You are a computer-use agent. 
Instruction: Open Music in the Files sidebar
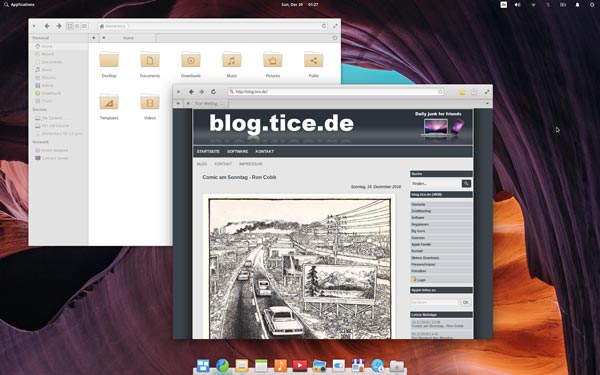coord(59,70)
